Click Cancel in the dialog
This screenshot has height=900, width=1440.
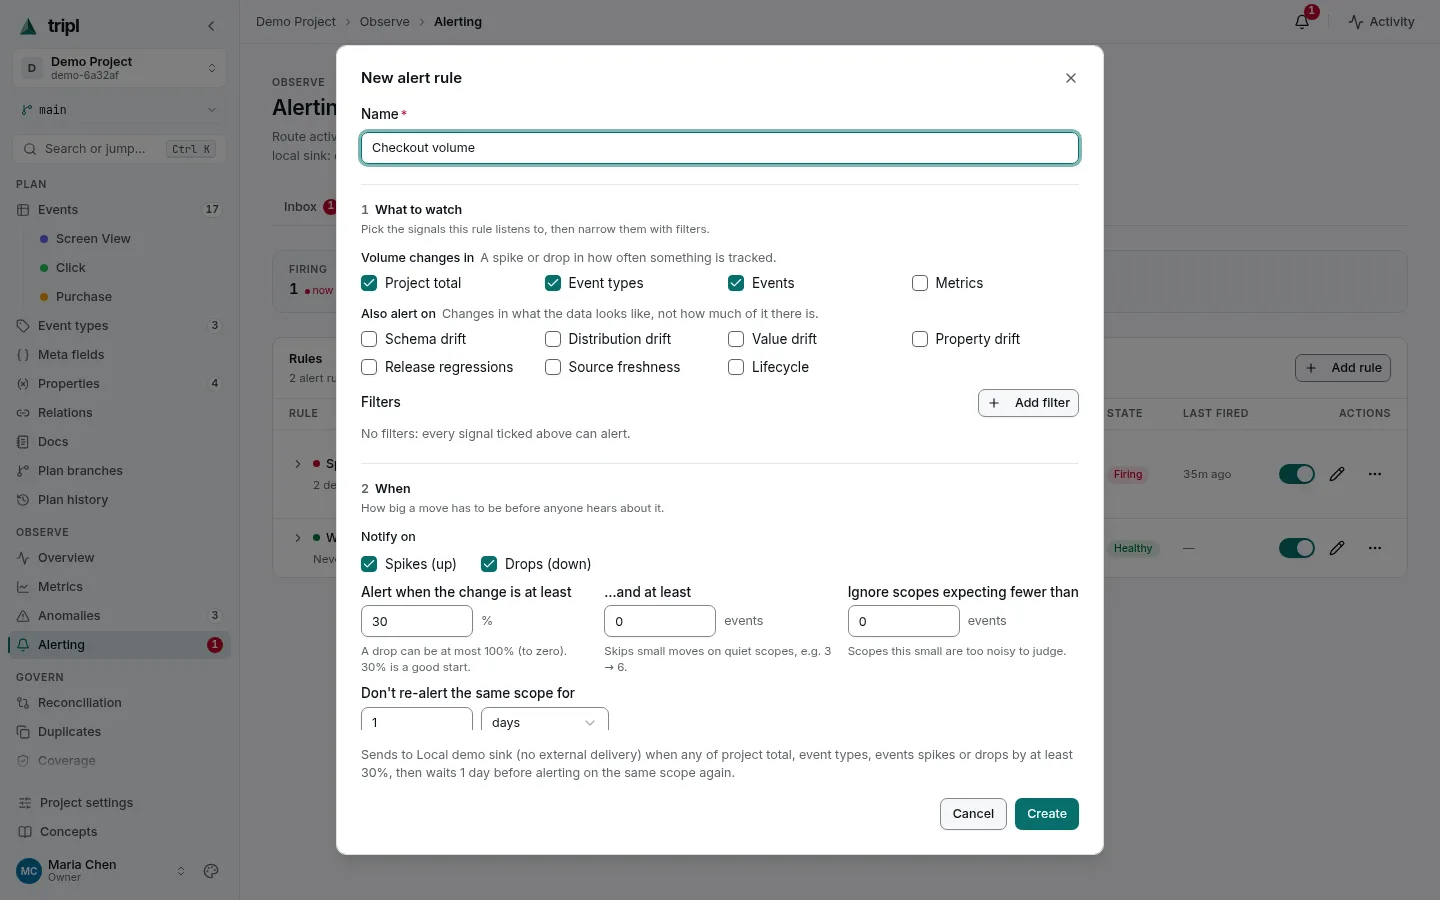point(973,814)
